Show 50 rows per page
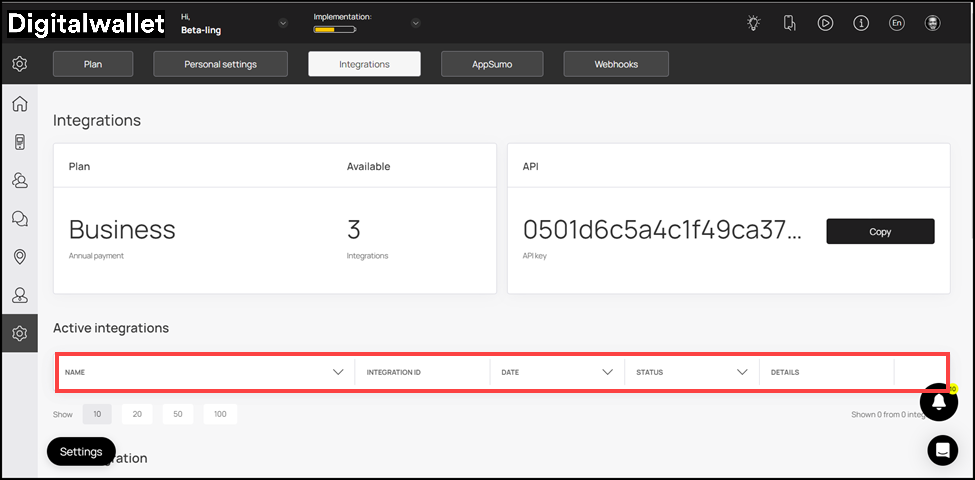975x480 pixels. [179, 414]
